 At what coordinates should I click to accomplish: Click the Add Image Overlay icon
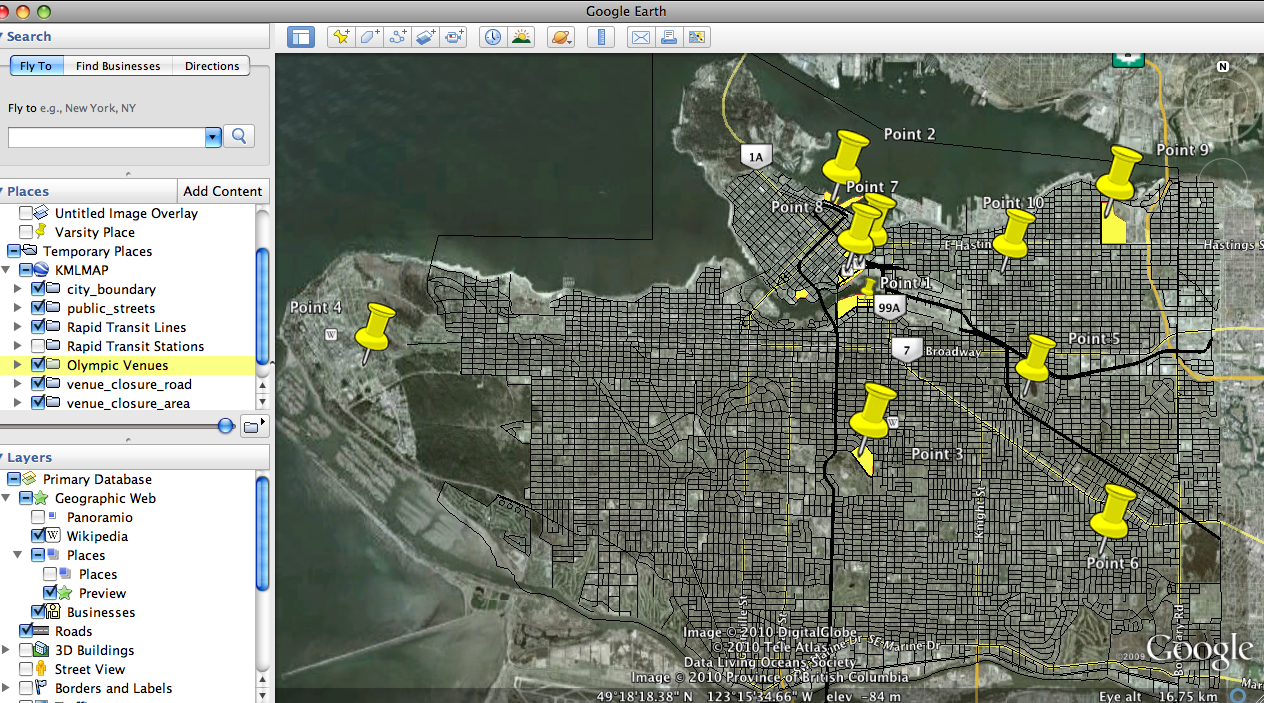[x=426, y=37]
